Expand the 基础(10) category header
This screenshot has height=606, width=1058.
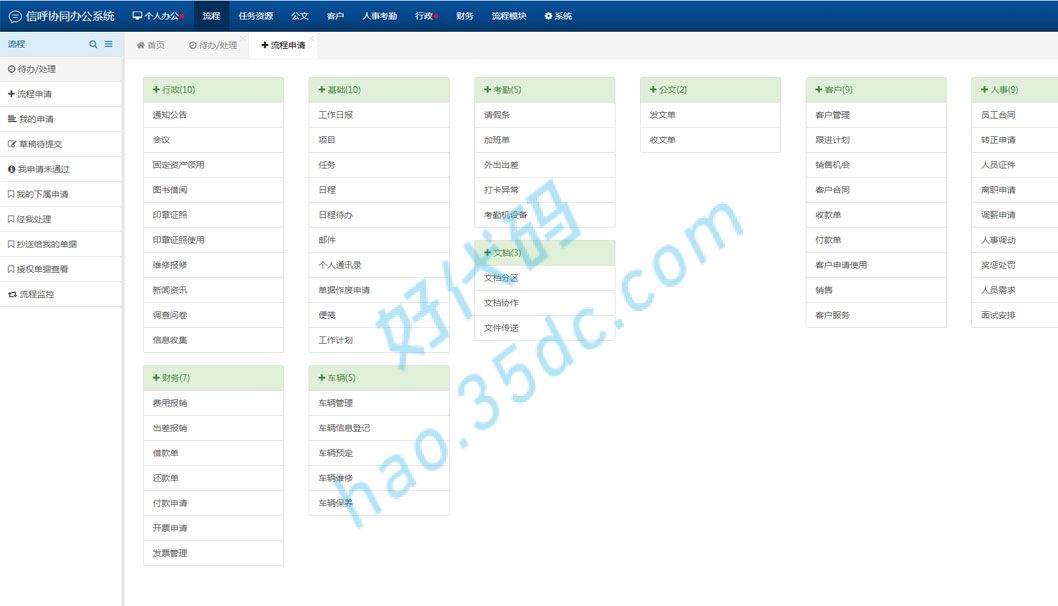pyautogui.click(x=379, y=90)
